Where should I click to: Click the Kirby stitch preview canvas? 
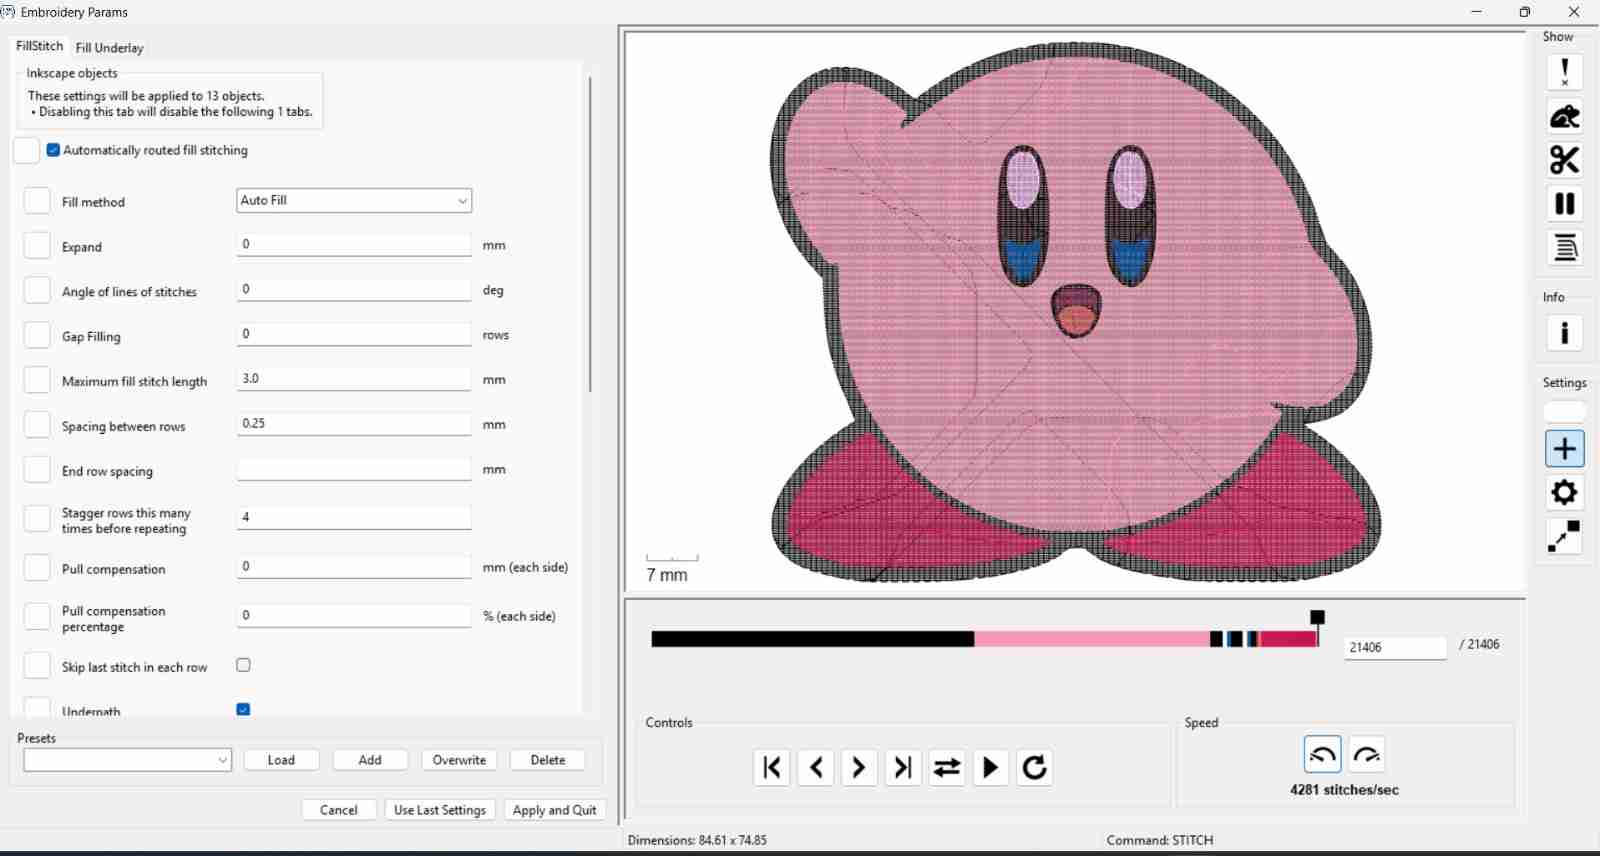point(1075,311)
